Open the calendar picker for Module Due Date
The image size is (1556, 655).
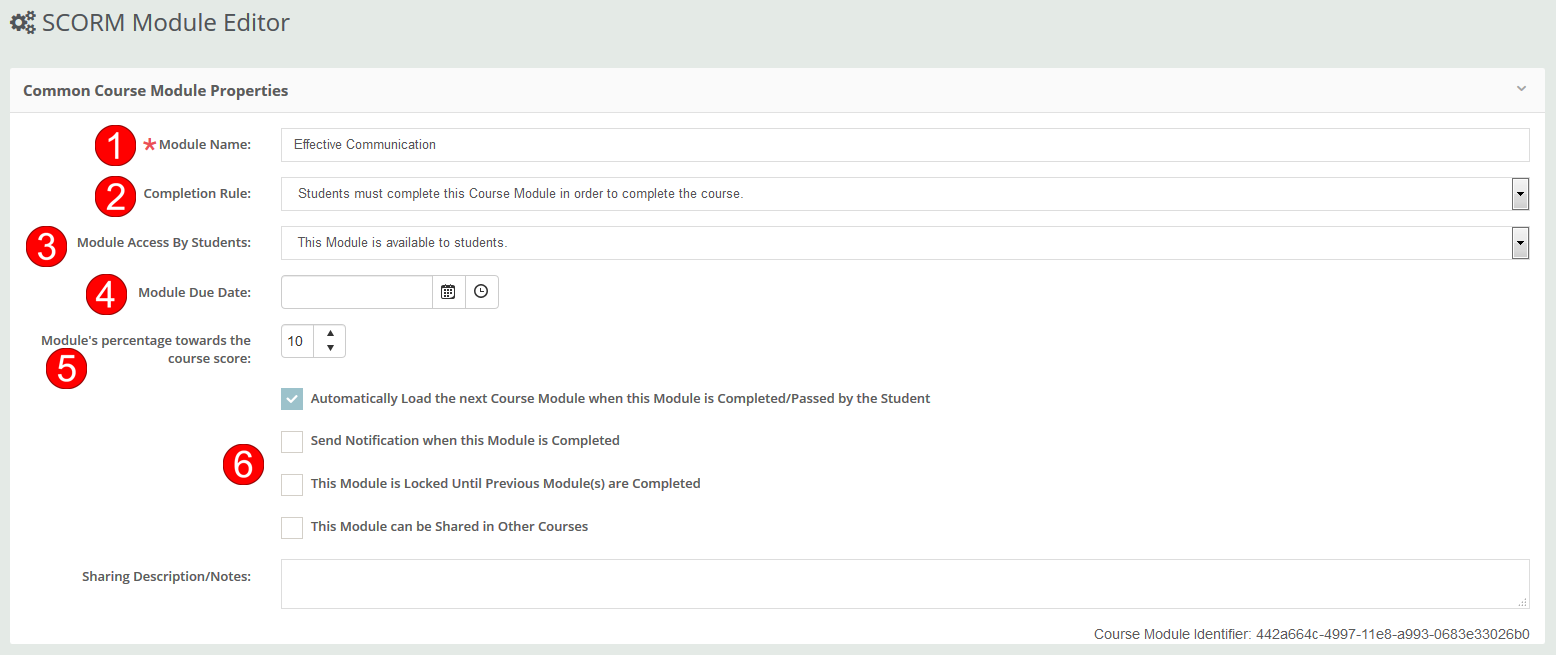(x=448, y=292)
